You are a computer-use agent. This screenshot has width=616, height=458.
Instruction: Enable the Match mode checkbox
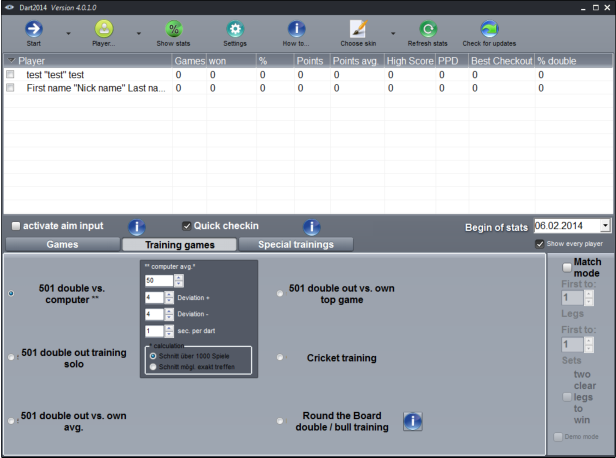(x=567, y=264)
